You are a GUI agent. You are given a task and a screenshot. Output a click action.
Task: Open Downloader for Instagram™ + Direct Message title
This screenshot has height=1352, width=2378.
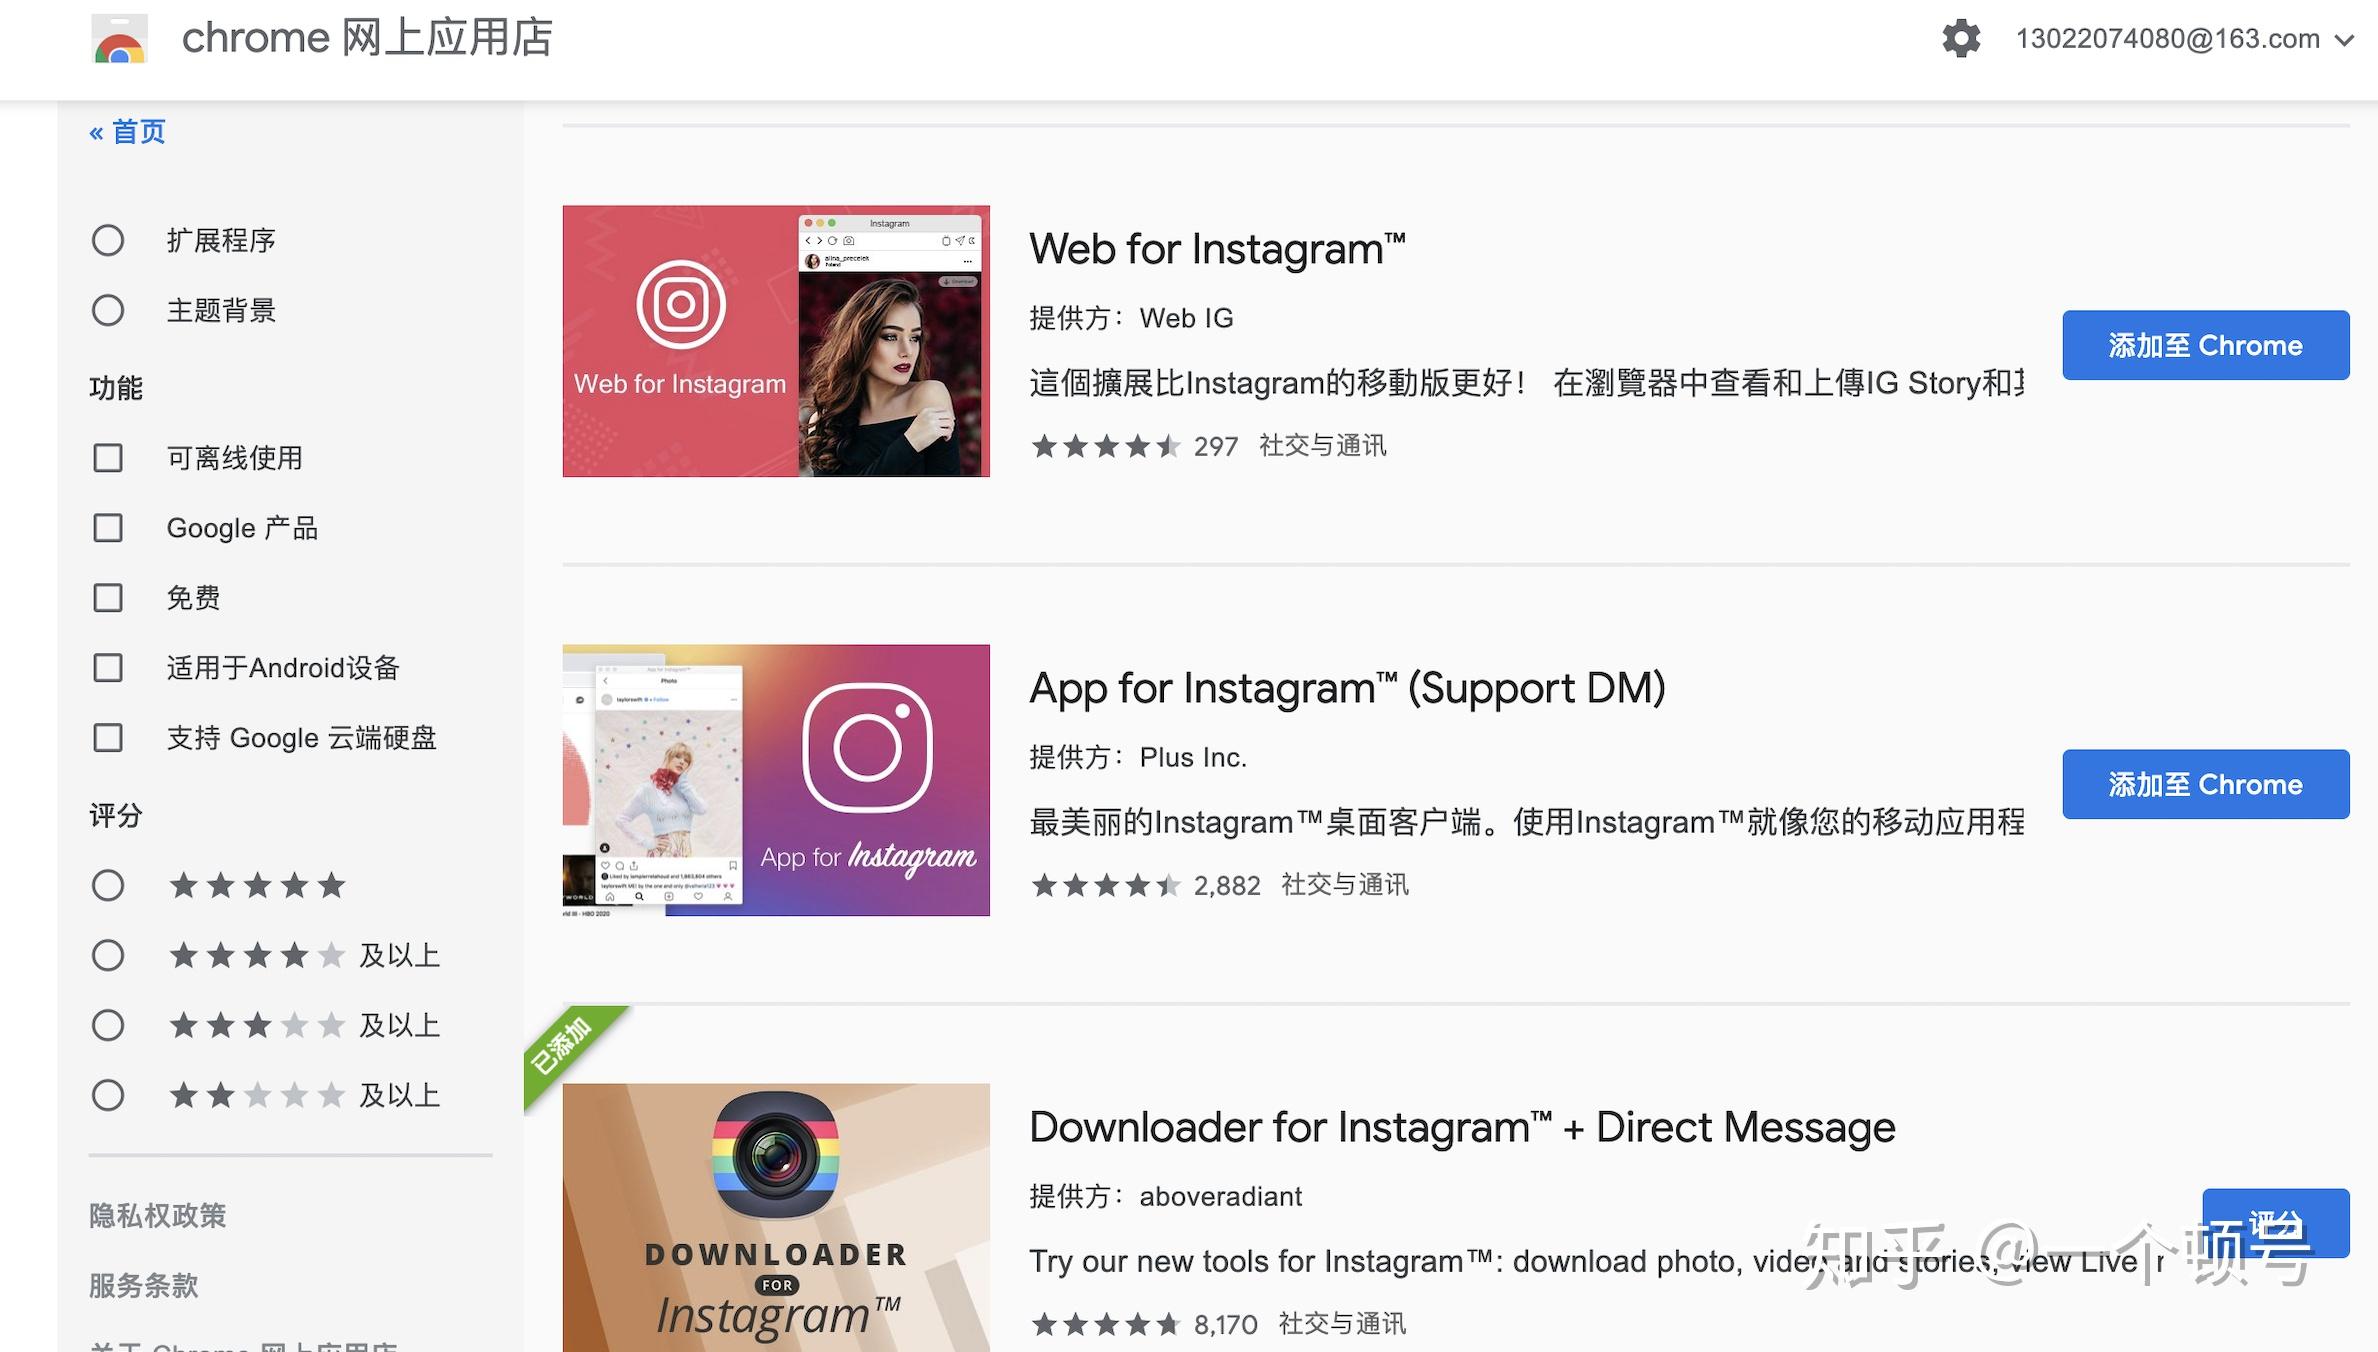tap(1462, 1127)
